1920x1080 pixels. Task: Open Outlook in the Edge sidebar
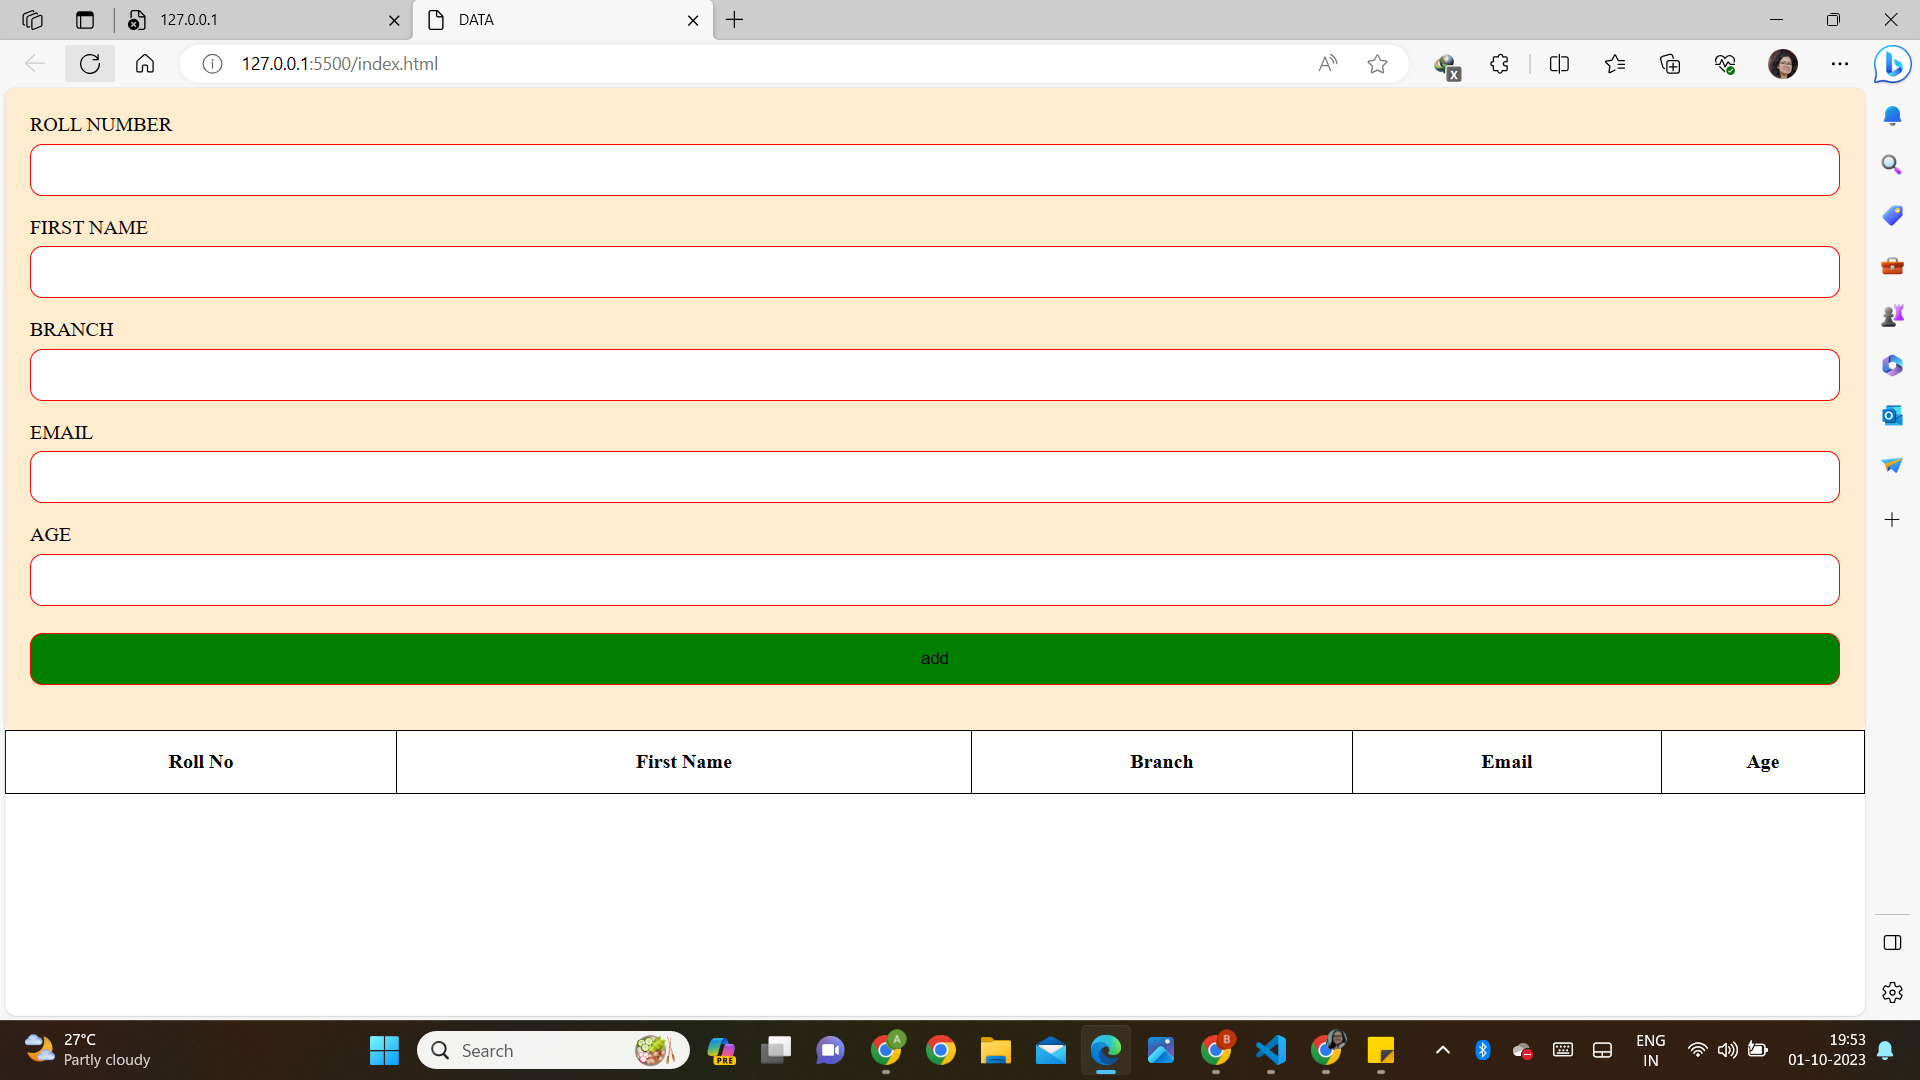tap(1893, 415)
